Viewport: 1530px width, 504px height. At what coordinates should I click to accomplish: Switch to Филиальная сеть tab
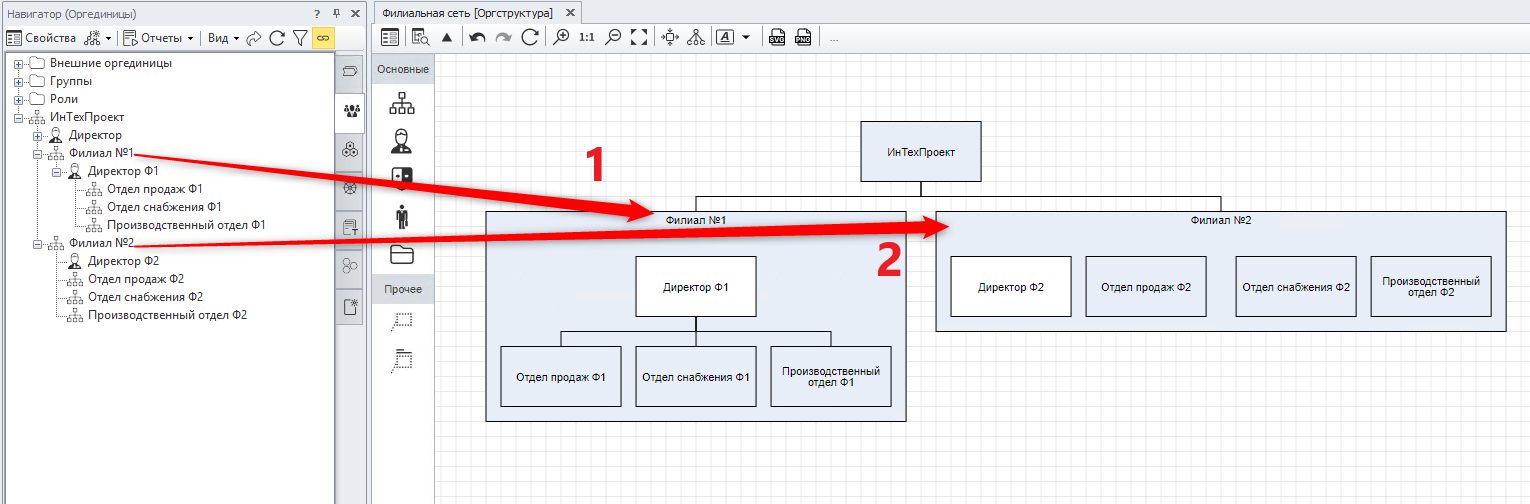tap(467, 13)
